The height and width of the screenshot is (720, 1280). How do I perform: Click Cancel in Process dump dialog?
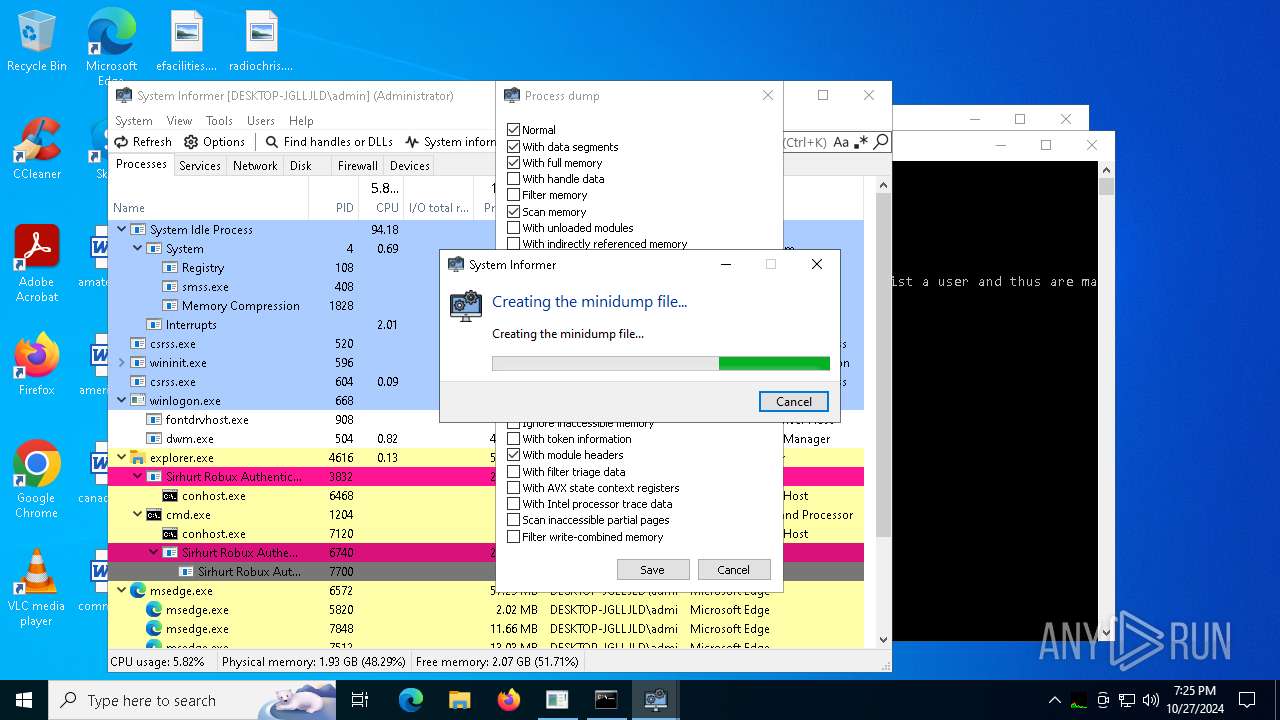[733, 570]
